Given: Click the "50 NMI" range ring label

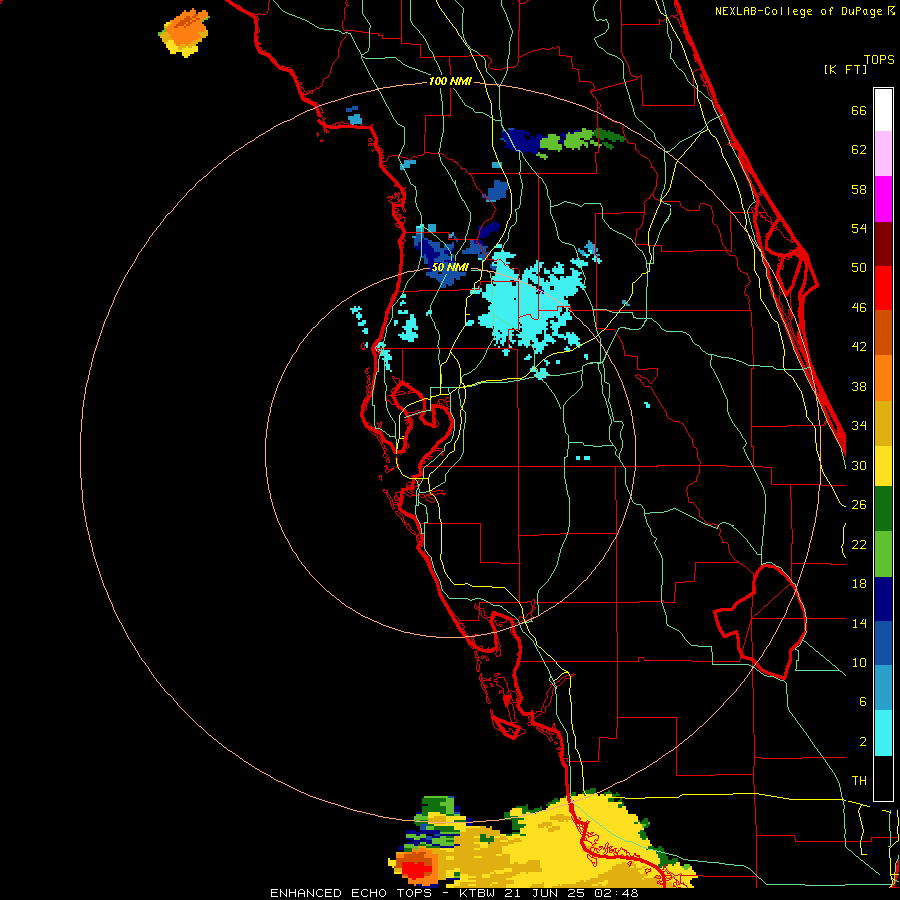Looking at the screenshot, I should pos(450,267).
